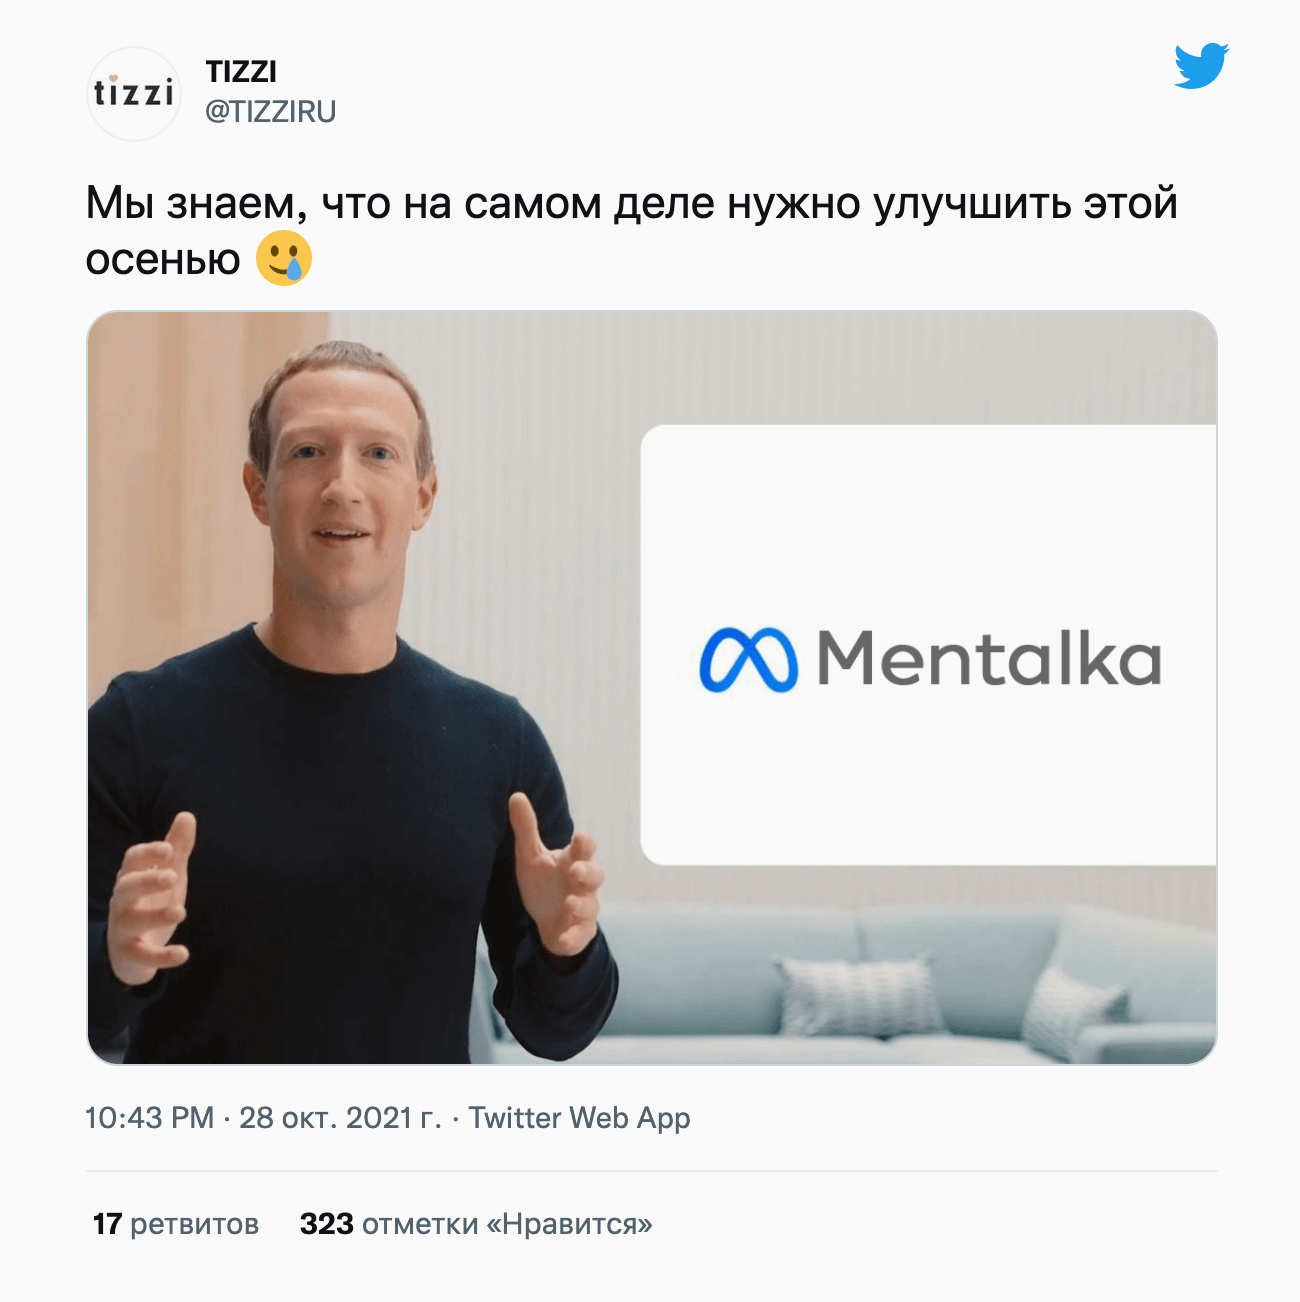Select the tweet text starting 'Мы знаем'
The image size is (1300, 1302).
point(632,231)
